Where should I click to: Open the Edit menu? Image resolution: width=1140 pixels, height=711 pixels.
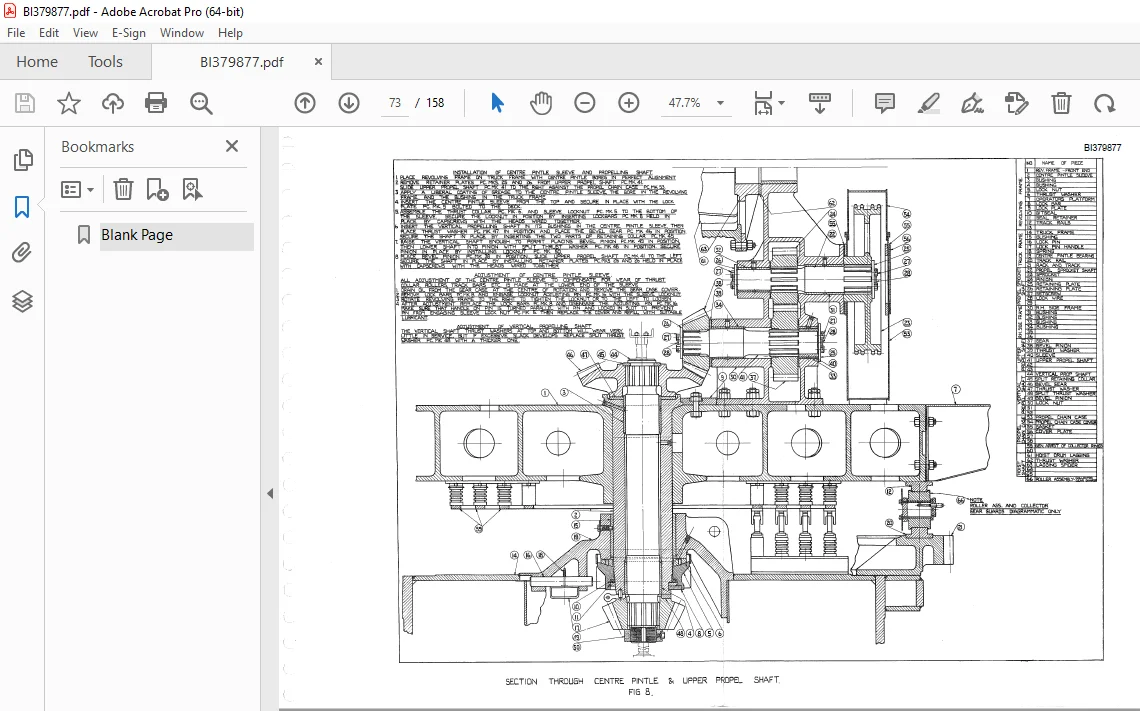pos(49,33)
